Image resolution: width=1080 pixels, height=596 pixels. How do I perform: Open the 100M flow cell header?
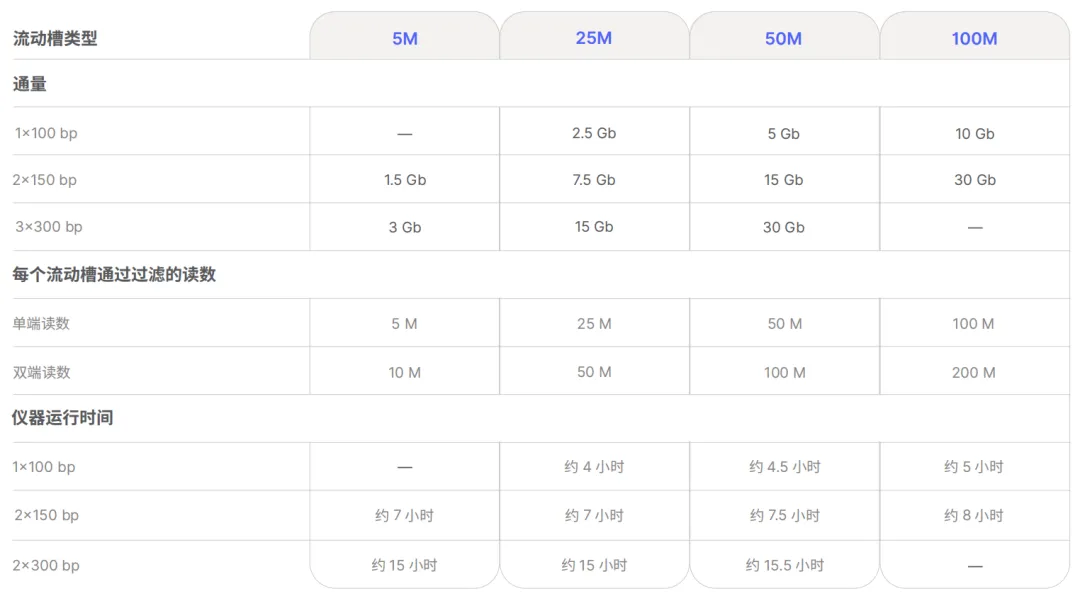click(x=974, y=39)
